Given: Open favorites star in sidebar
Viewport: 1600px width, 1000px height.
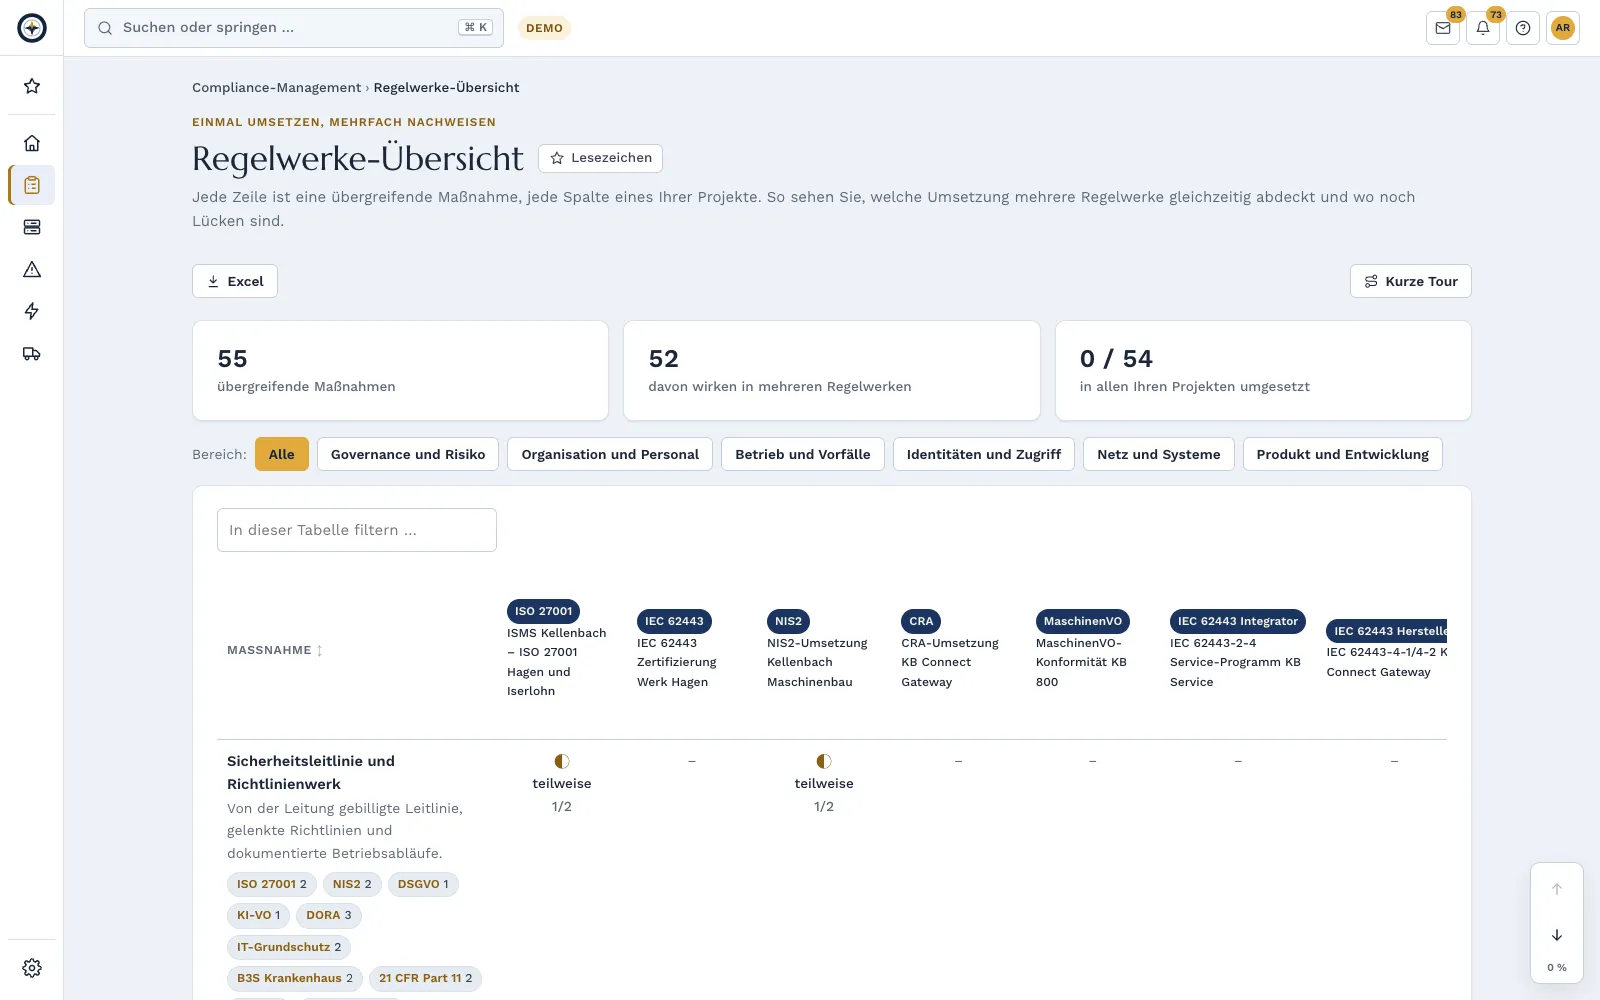Looking at the screenshot, I should point(32,86).
